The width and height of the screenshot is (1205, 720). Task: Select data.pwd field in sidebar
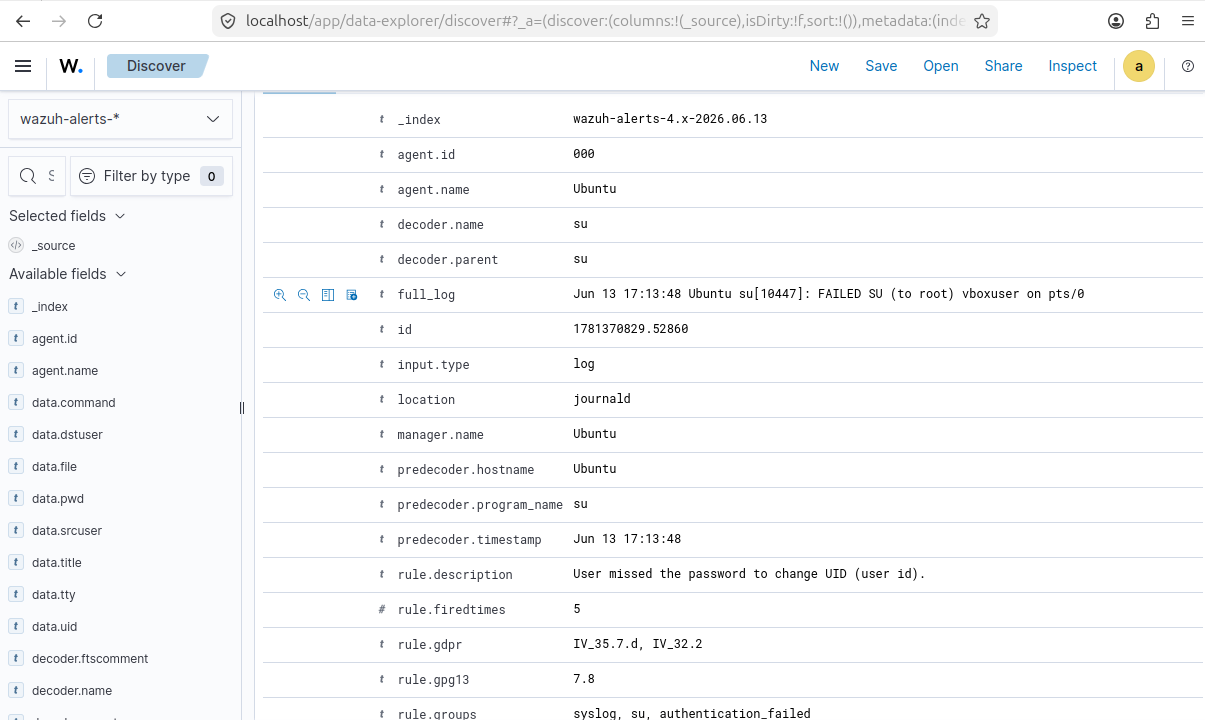(x=58, y=499)
